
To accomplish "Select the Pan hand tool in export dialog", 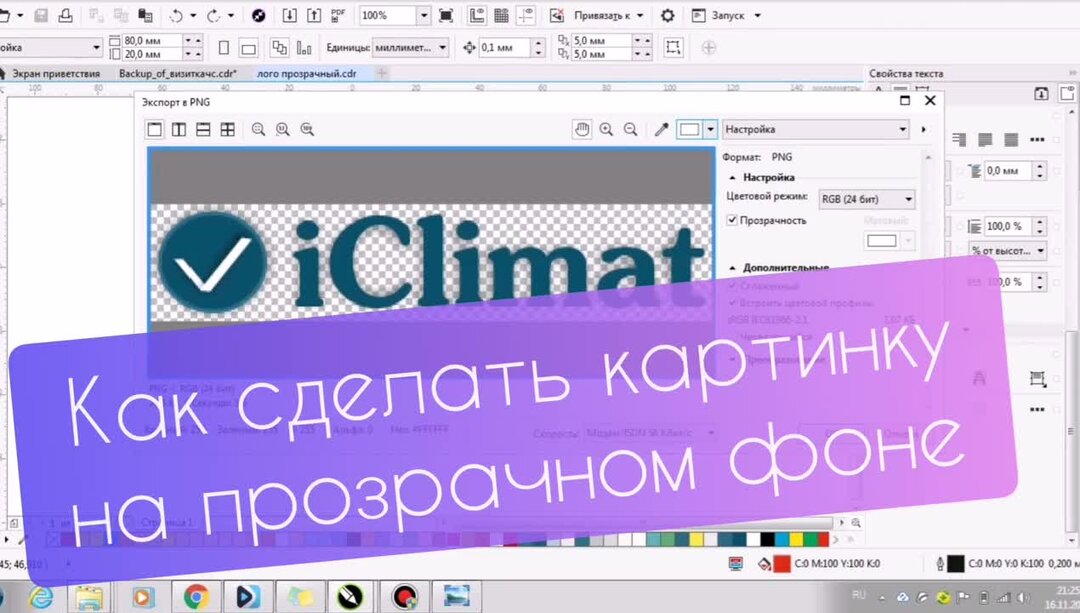I will [582, 129].
